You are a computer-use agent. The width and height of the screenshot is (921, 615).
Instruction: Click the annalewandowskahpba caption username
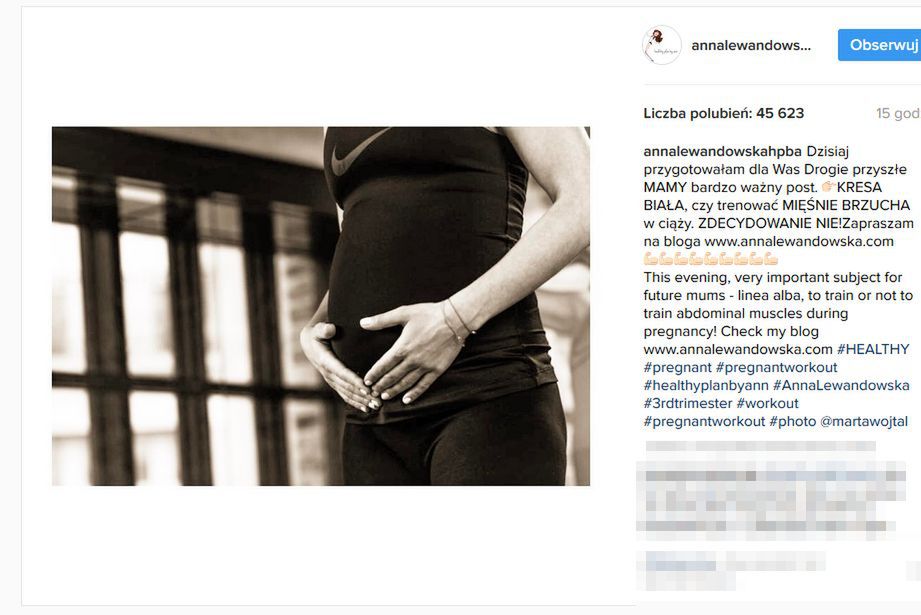tap(722, 151)
